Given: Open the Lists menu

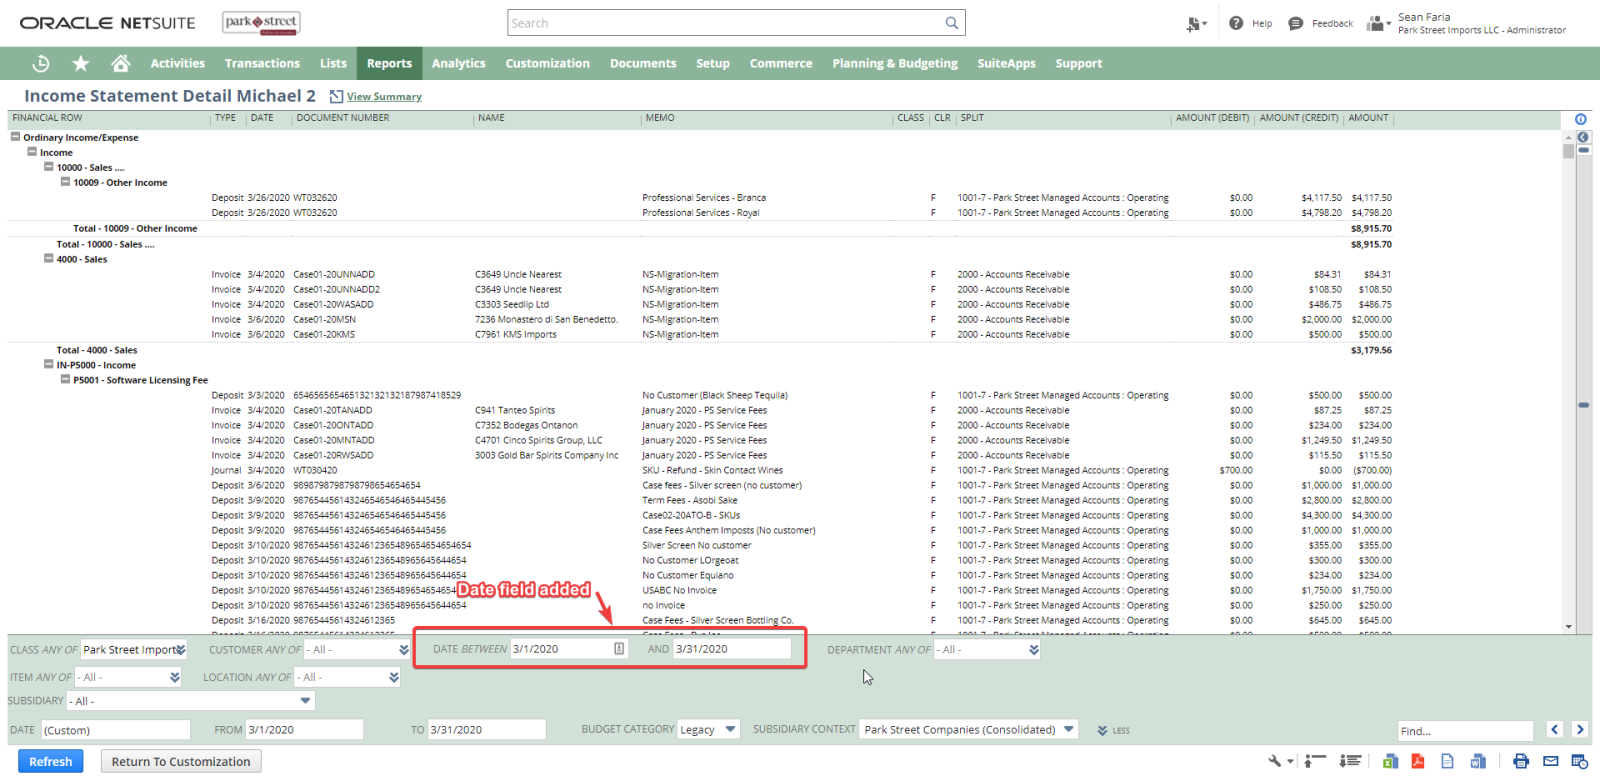Looking at the screenshot, I should 333,63.
